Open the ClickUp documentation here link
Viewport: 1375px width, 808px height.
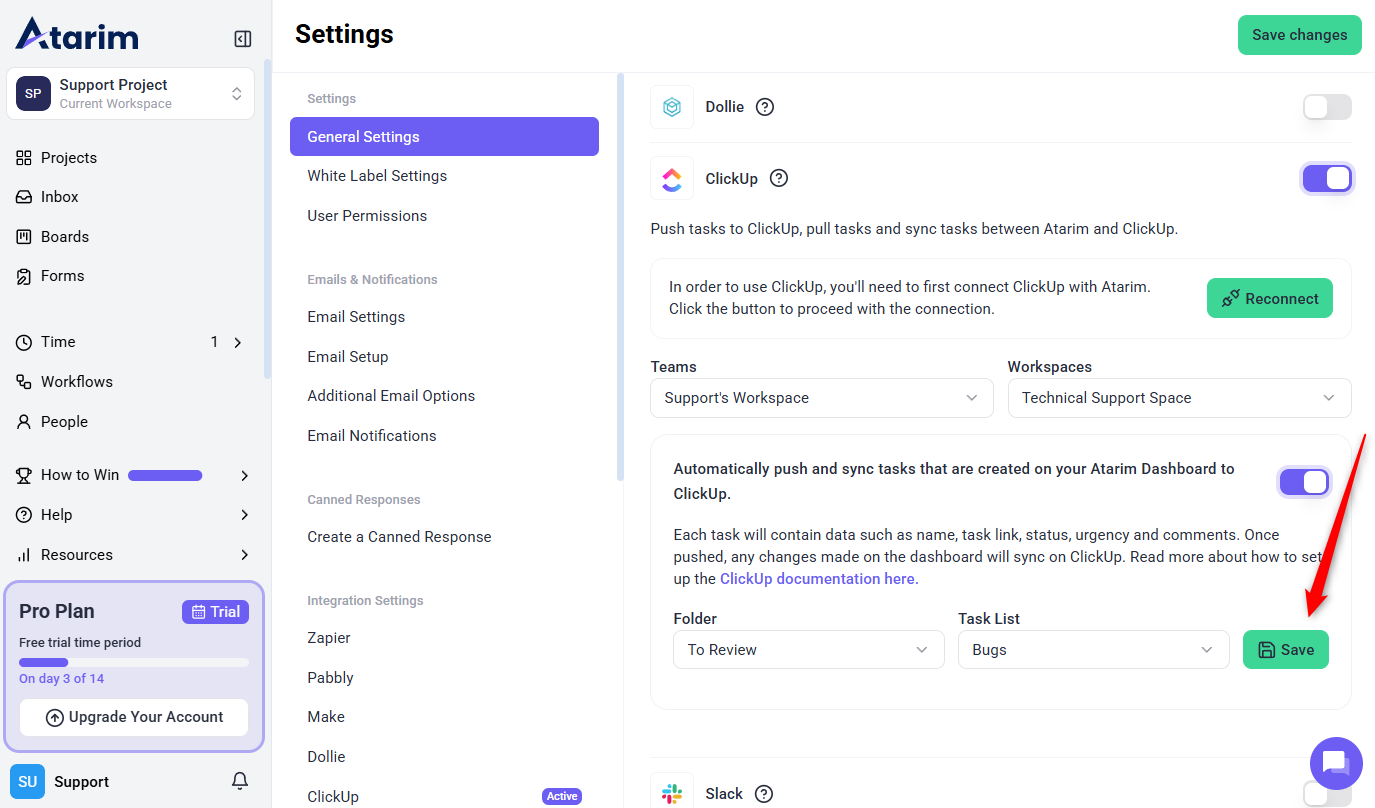[x=817, y=579]
